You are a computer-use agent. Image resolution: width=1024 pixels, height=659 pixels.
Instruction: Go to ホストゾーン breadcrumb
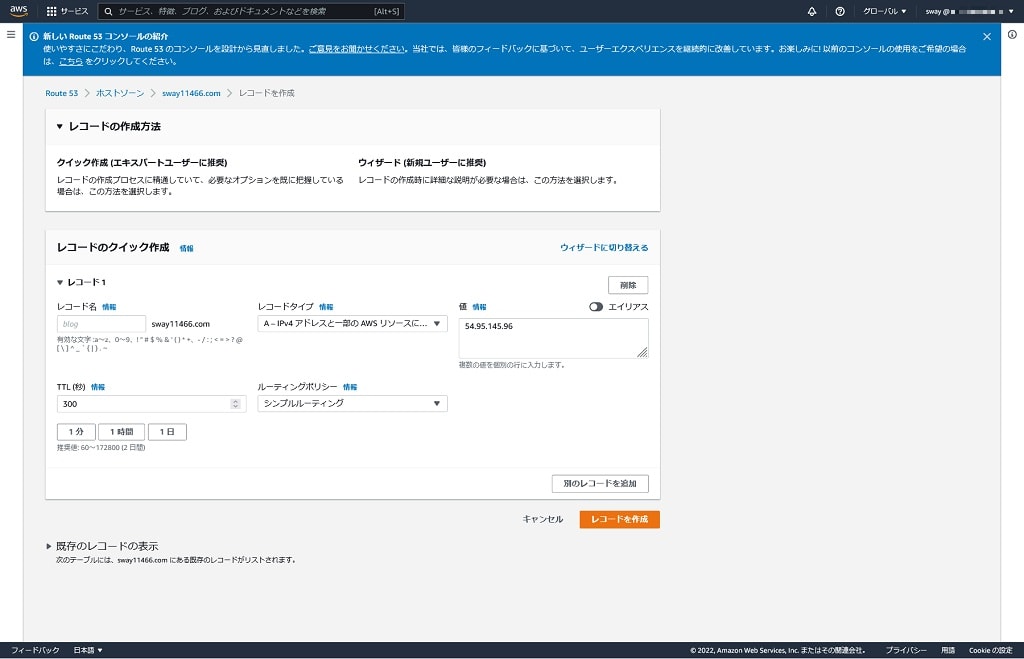coord(120,93)
